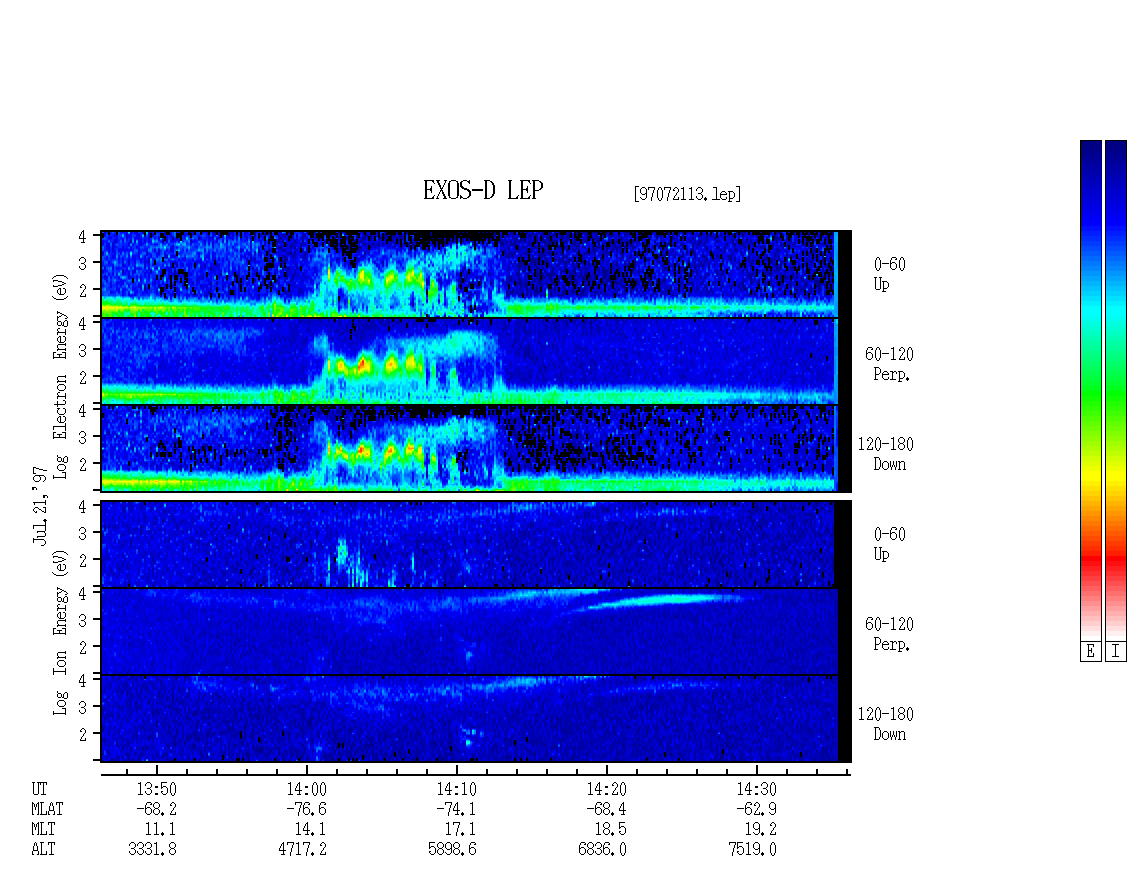1130x875 pixels.
Task: Click the 14:30 UT time label
Action: (756, 789)
